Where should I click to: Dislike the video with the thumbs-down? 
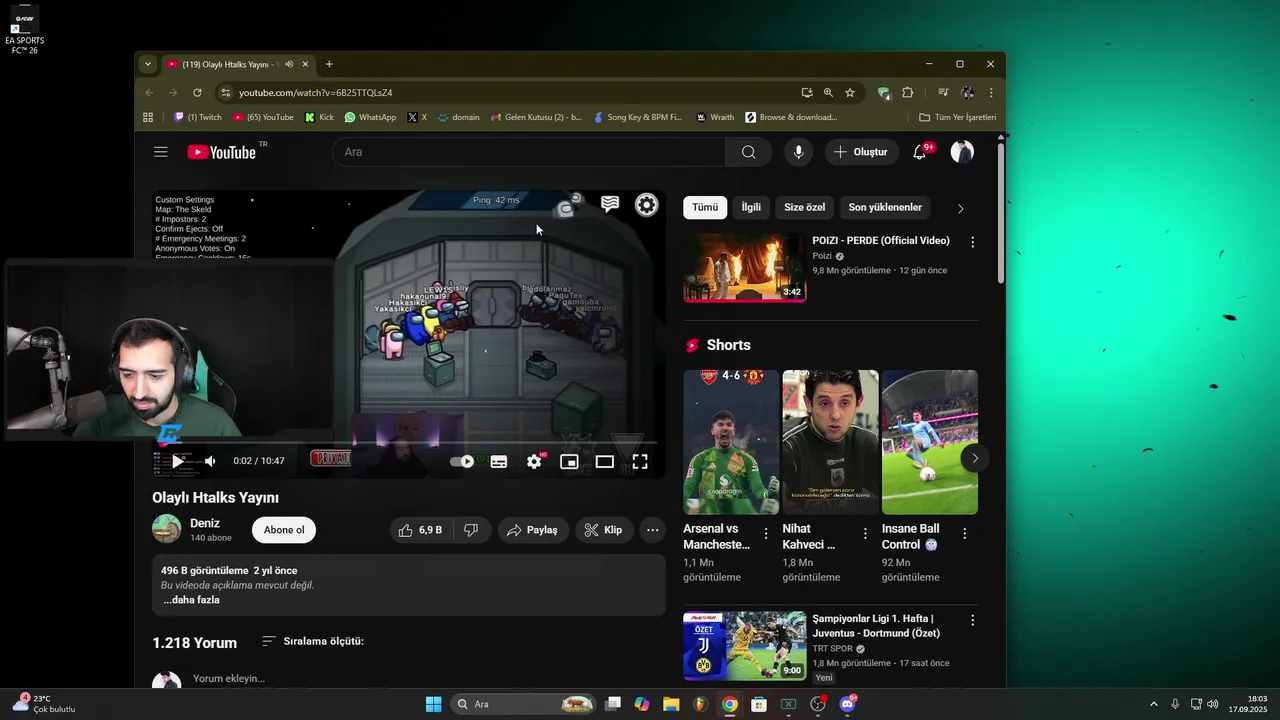point(471,530)
